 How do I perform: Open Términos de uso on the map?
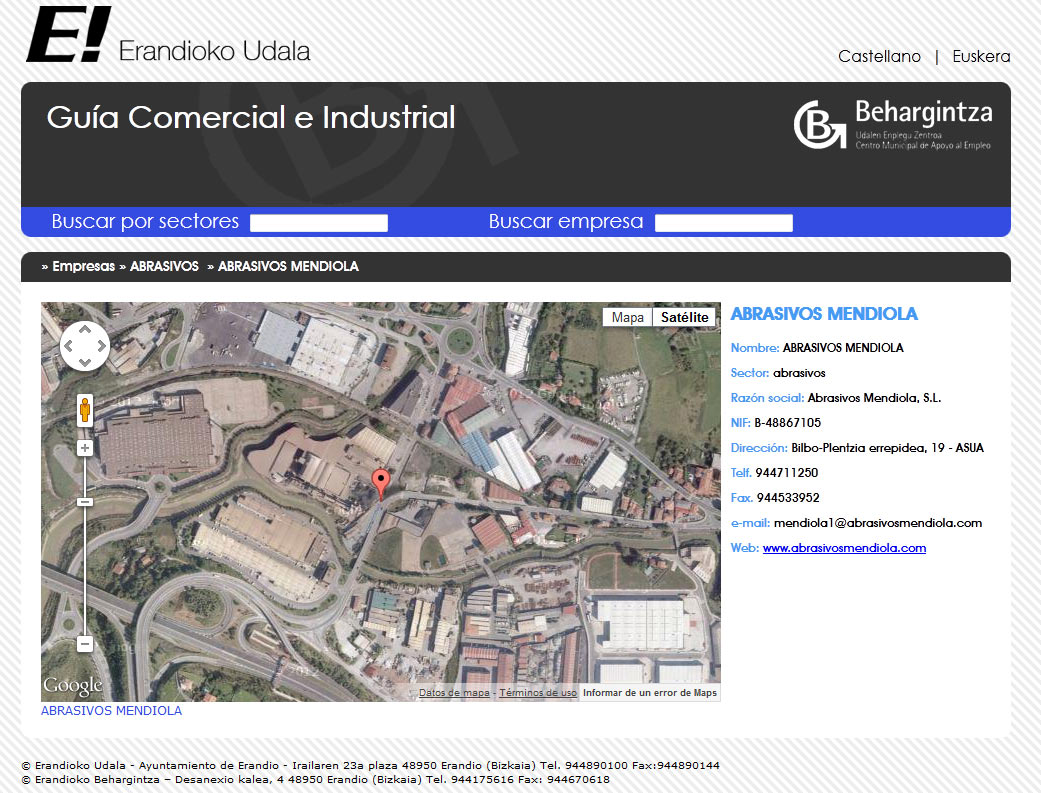(538, 693)
